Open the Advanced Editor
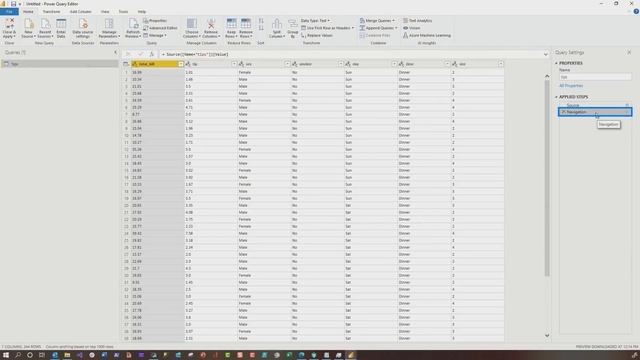The height and width of the screenshot is (360, 640). [160, 28]
